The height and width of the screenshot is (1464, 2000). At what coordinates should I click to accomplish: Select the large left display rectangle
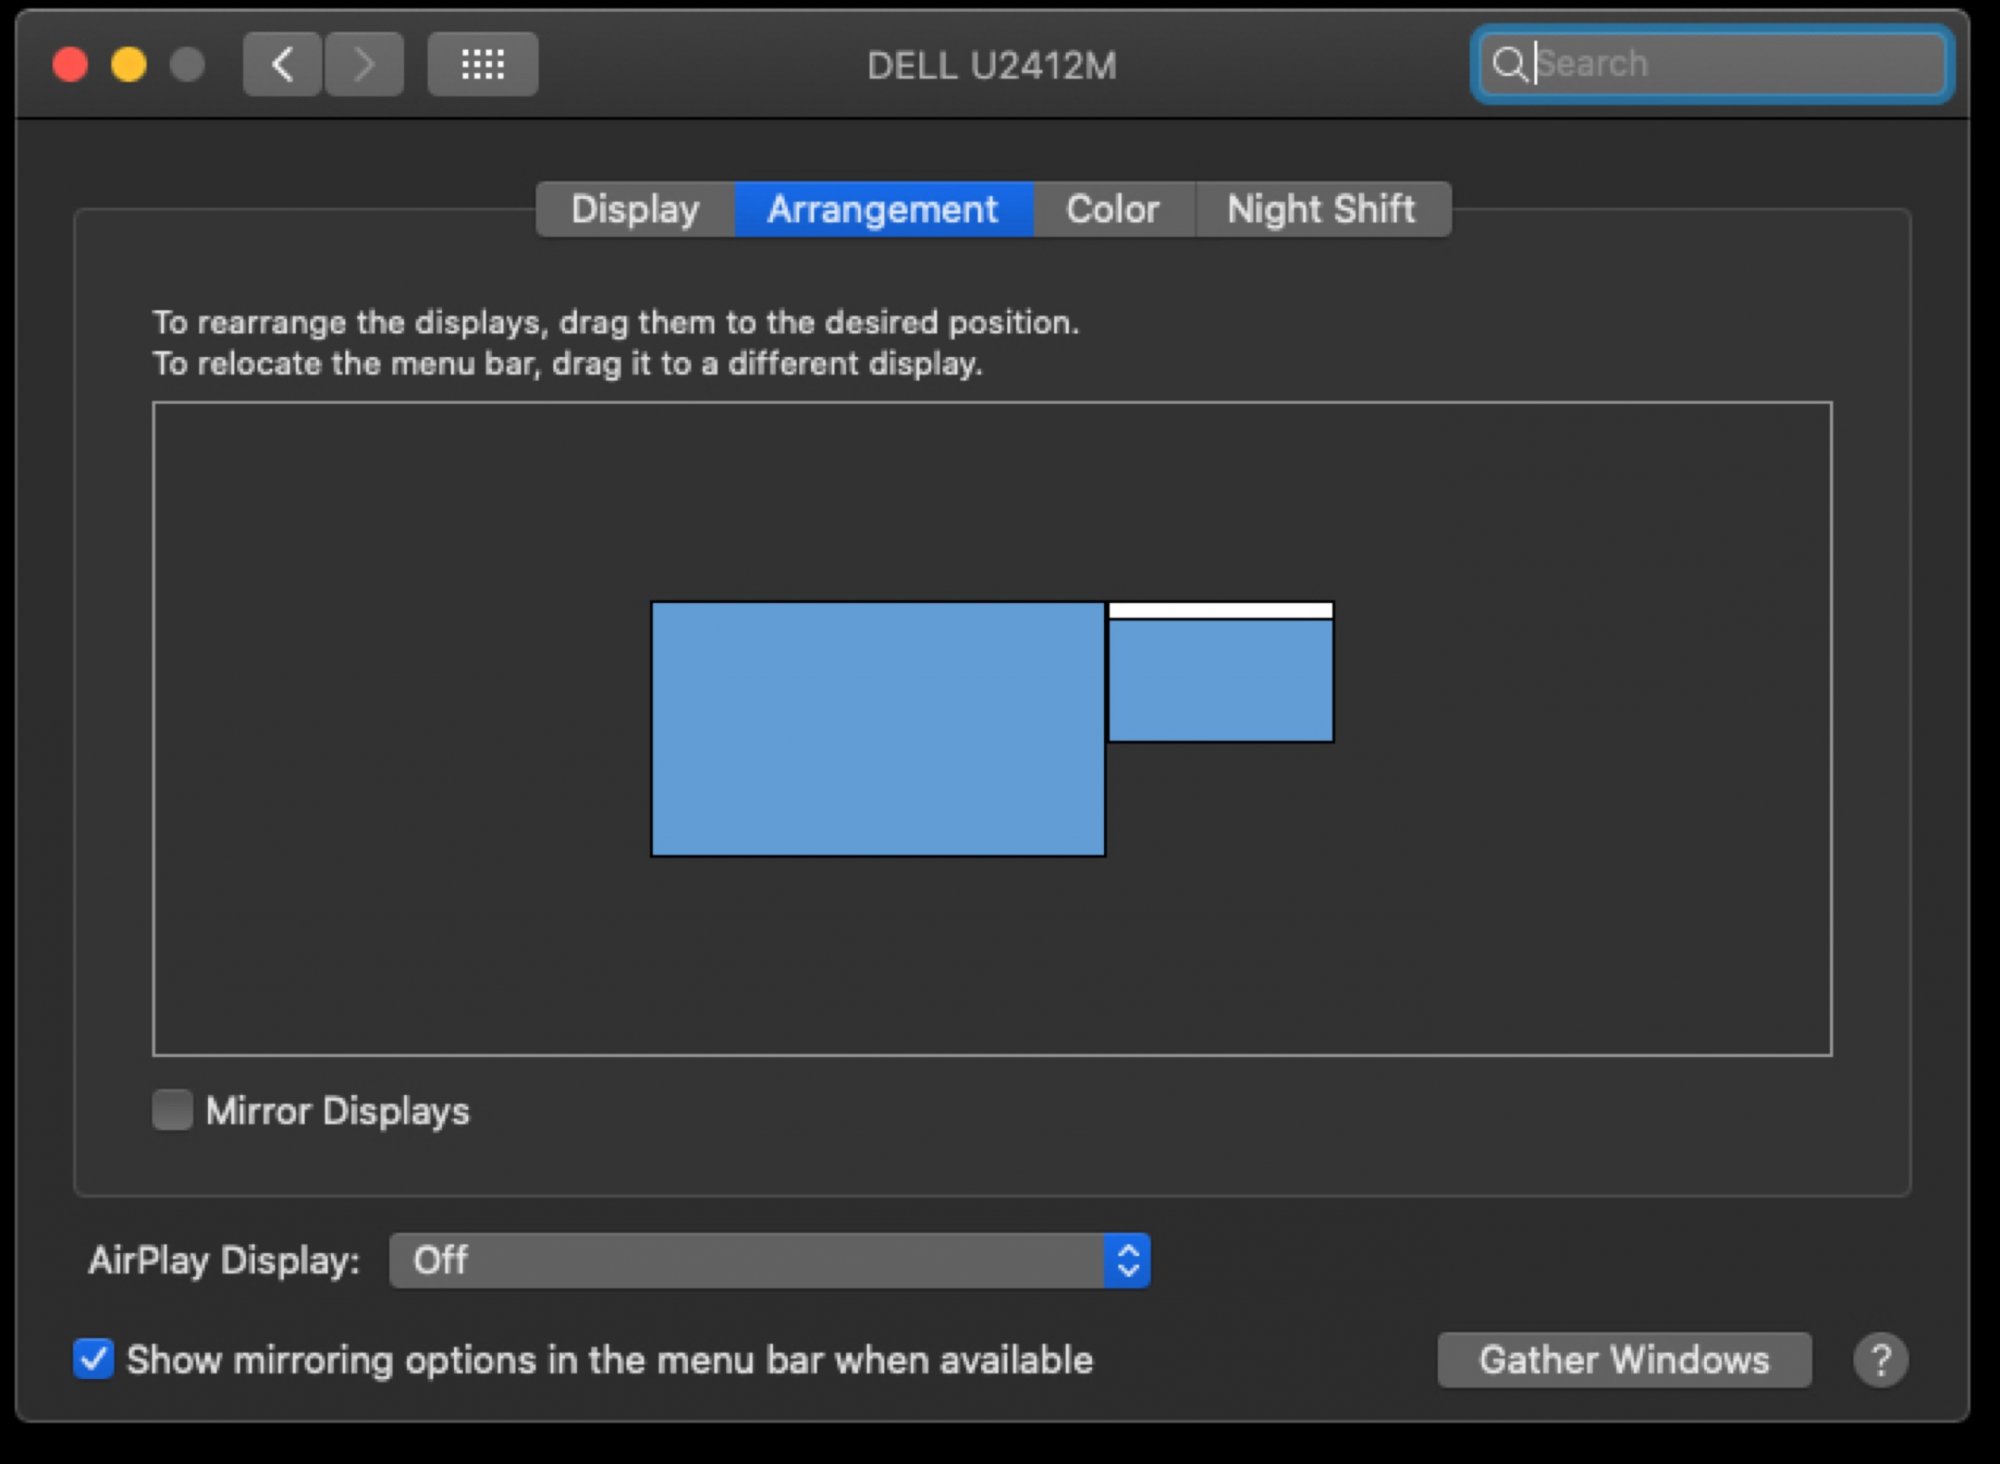click(877, 728)
